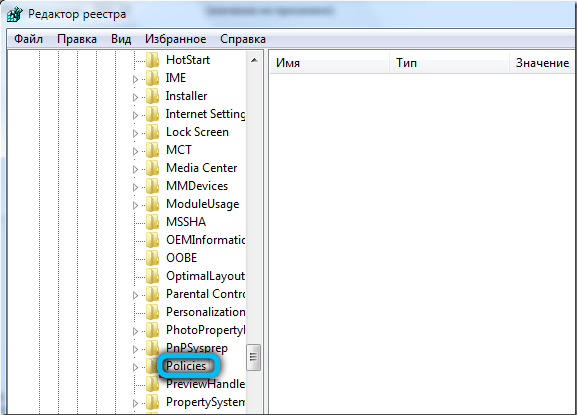Click the Media Center folder icon

(152, 168)
